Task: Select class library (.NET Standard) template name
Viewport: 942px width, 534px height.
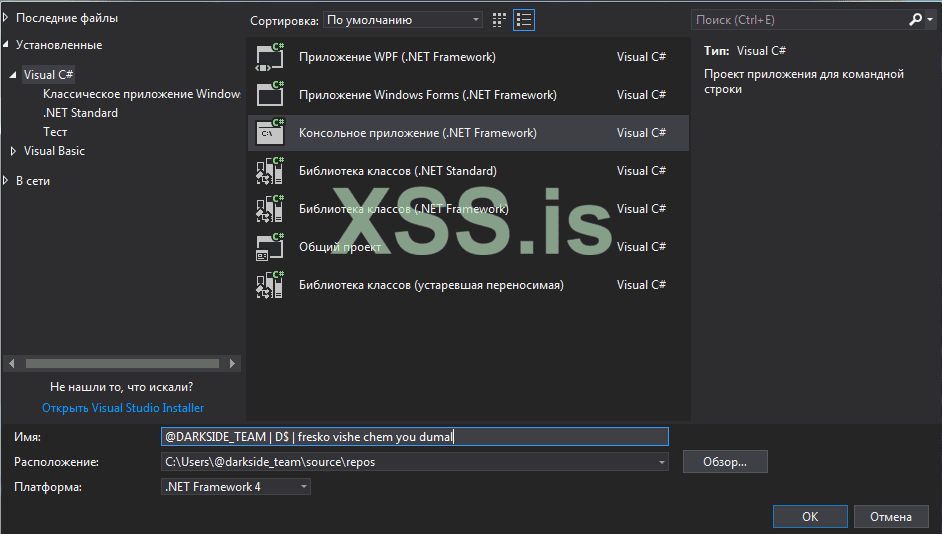Action: tap(398, 171)
